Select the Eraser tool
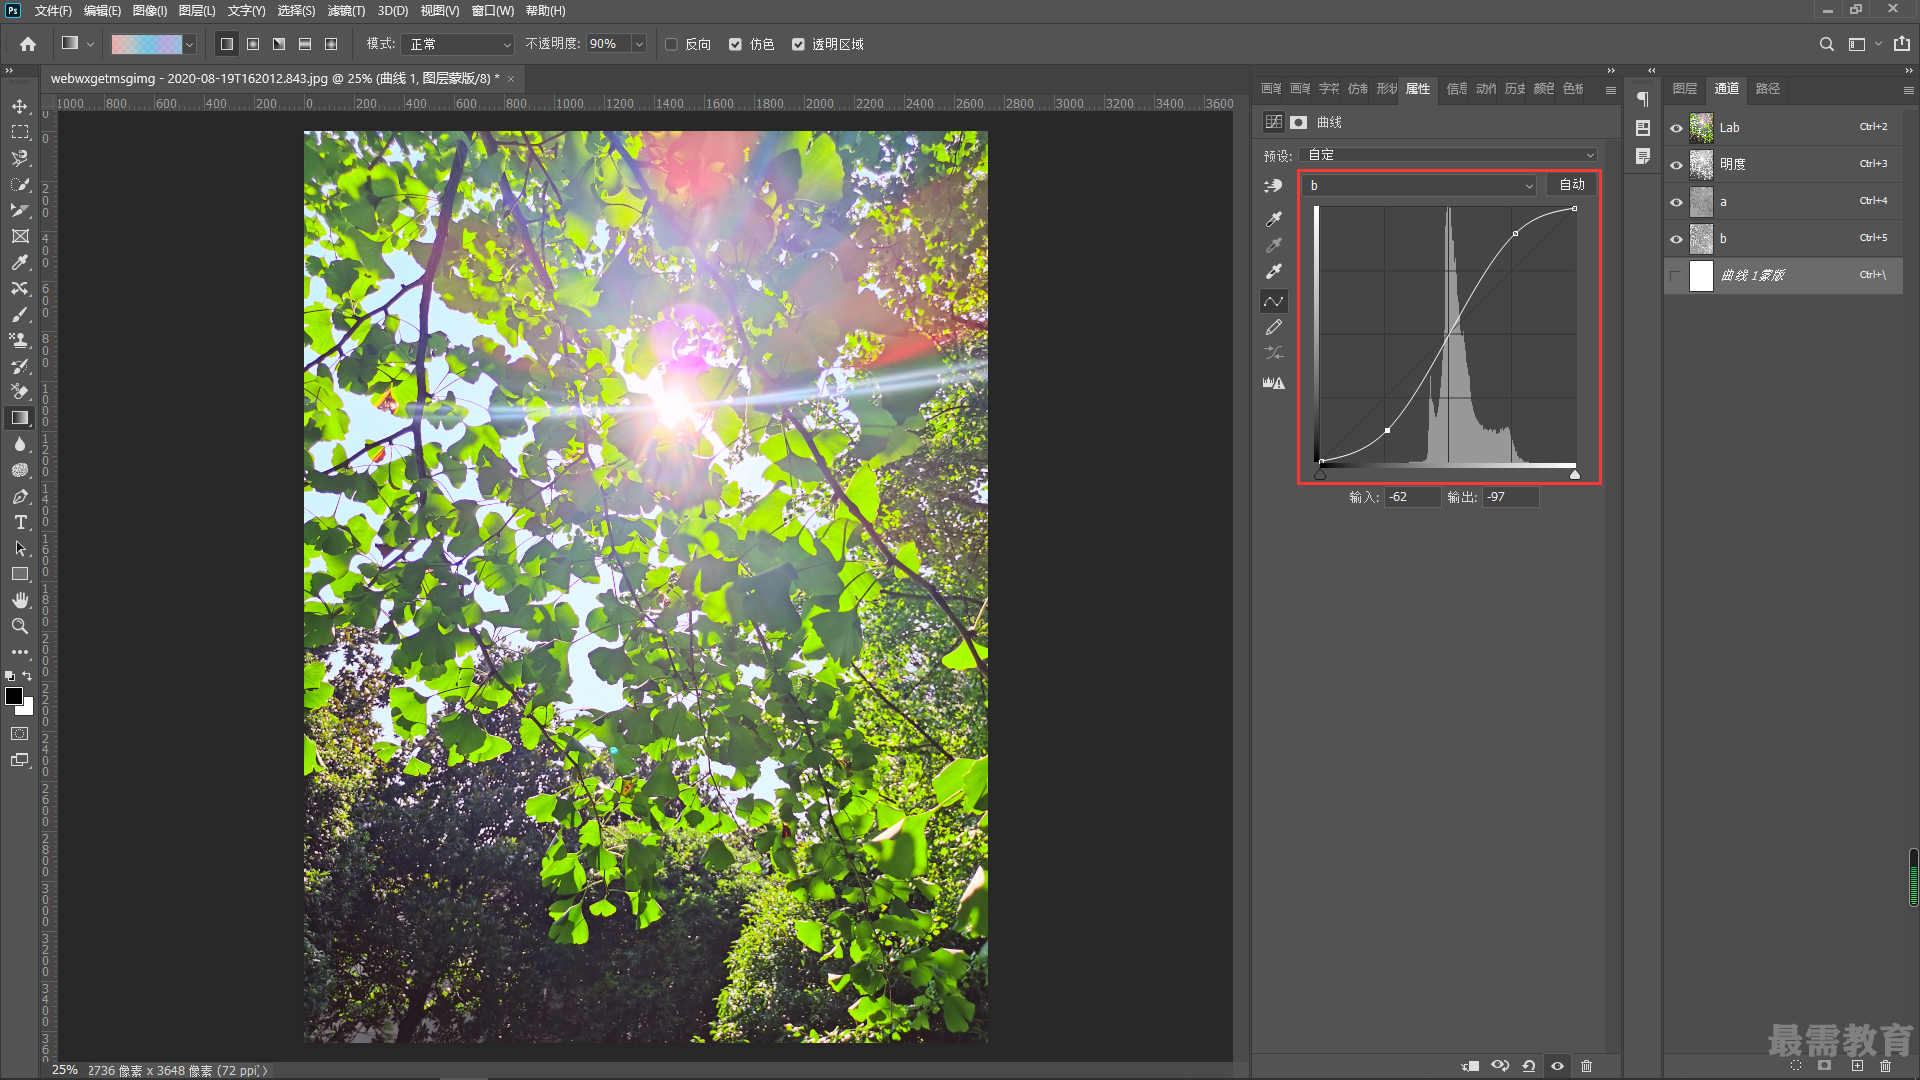 click(20, 392)
